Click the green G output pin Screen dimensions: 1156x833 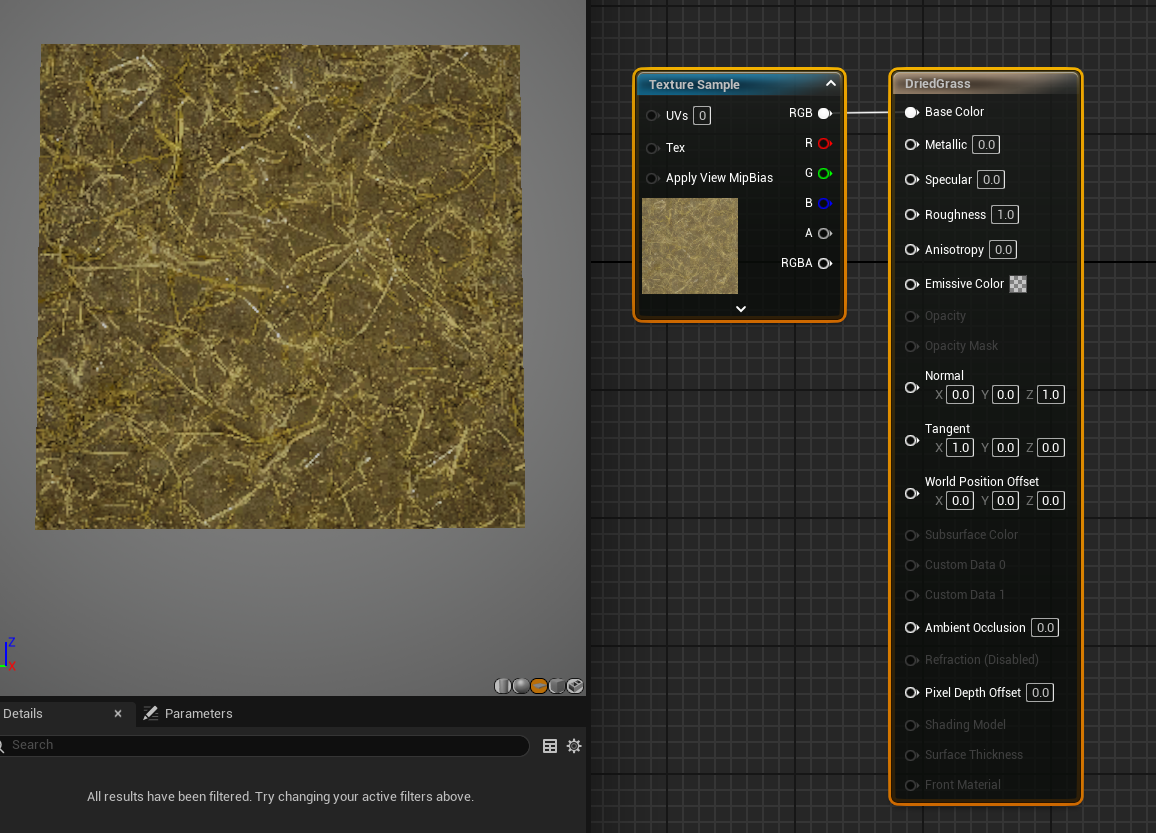click(x=824, y=174)
